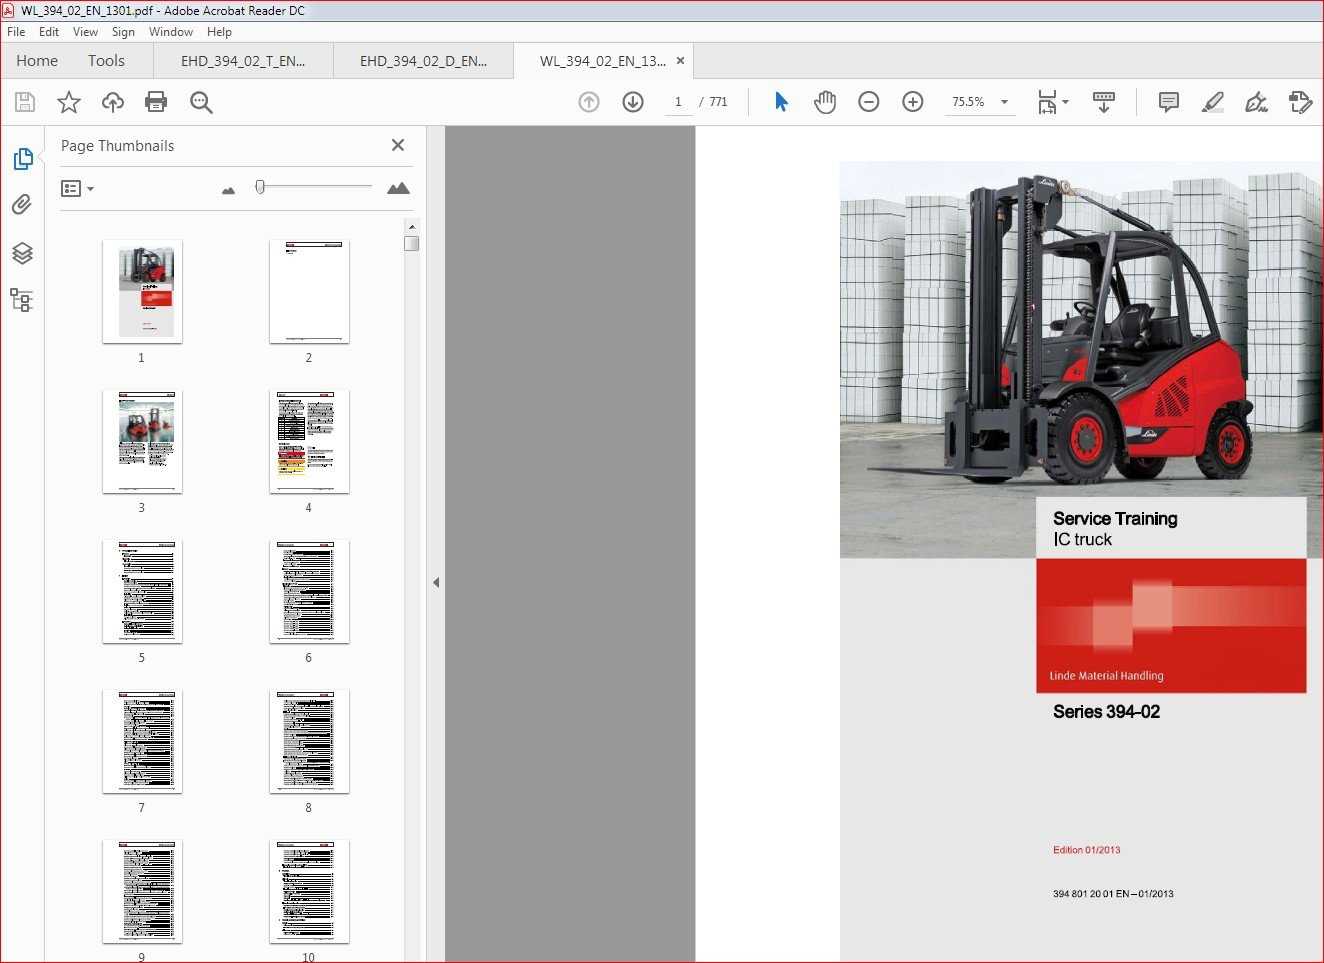The image size is (1324, 963).
Task: Close the WL_394_02_EN tab
Action: tap(680, 61)
